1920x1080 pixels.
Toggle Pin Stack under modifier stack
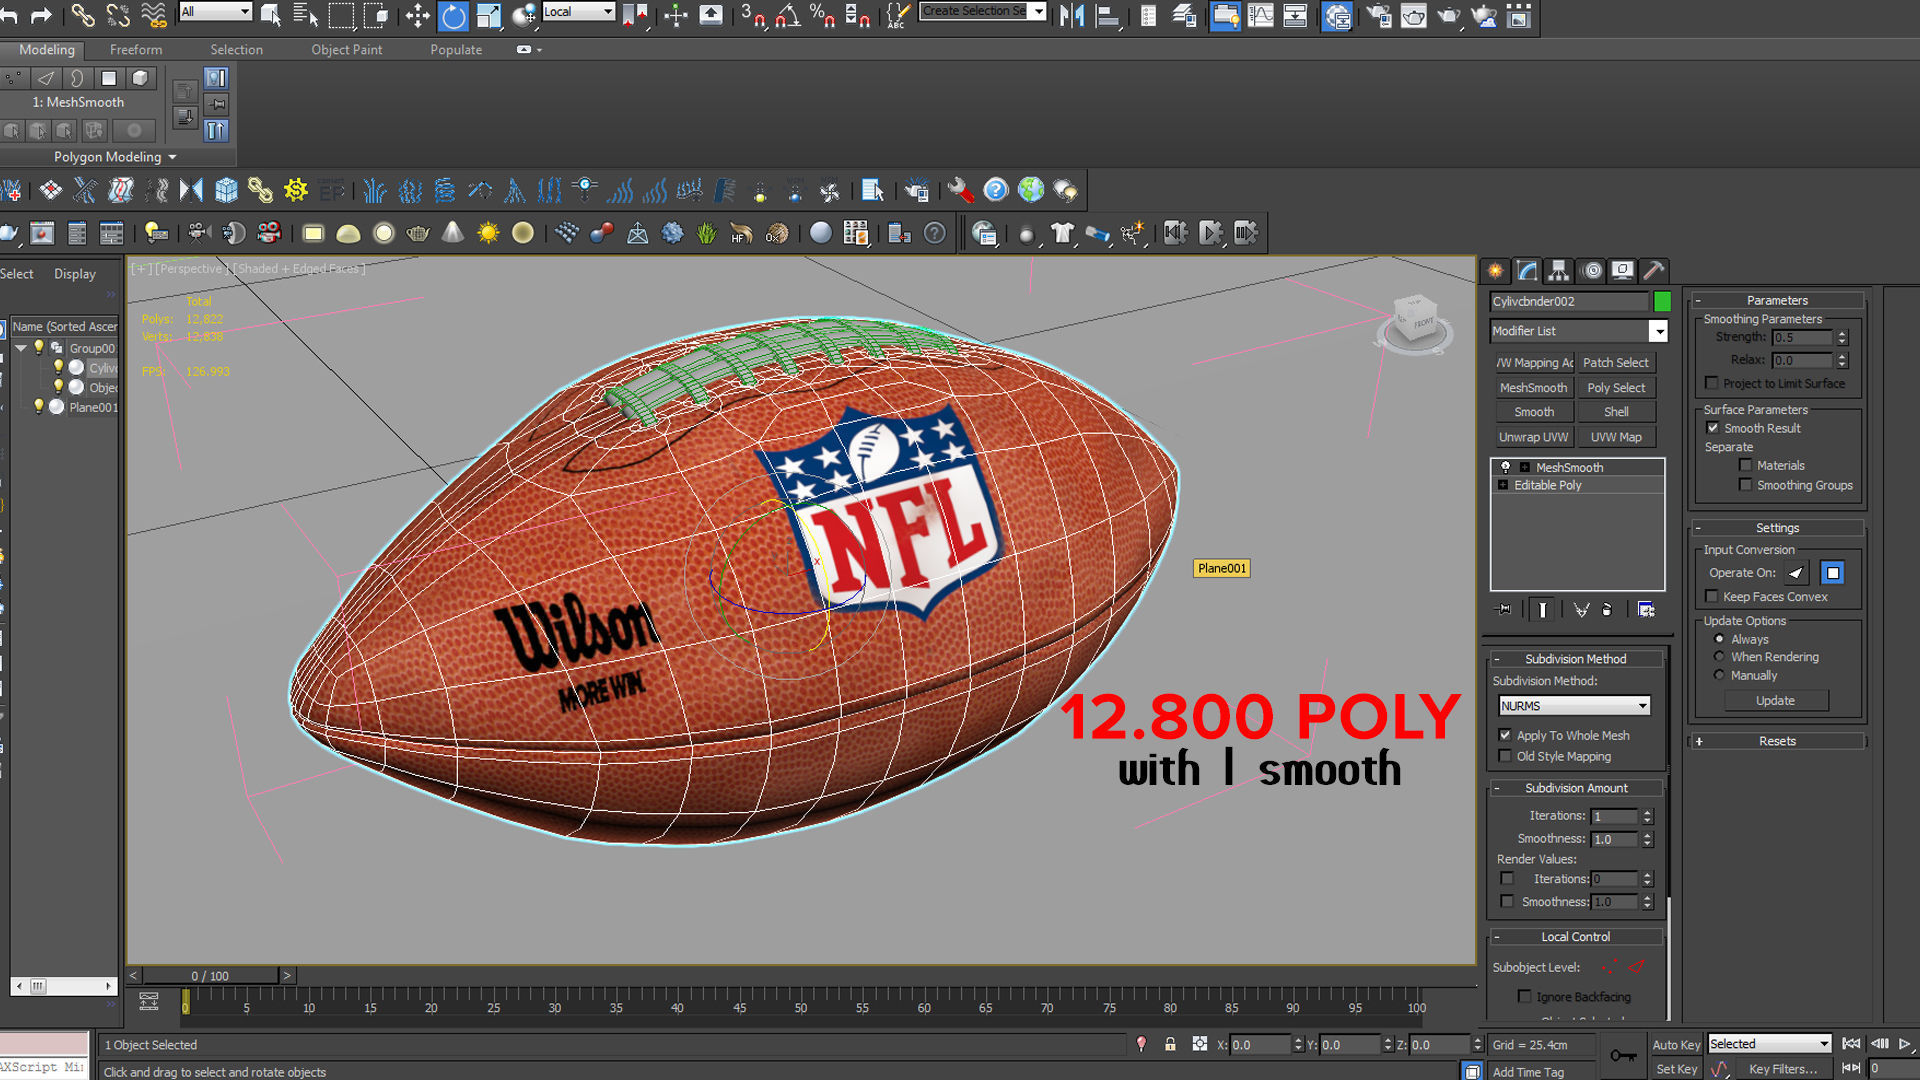(1503, 609)
